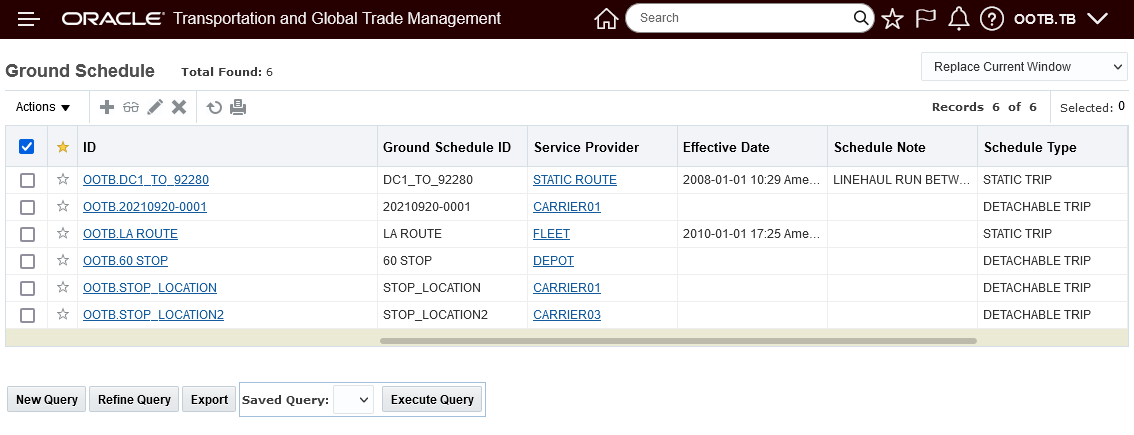Check the box for OOTB.DC1_TO_92280 row
The image size is (1134, 435).
[x=27, y=180]
